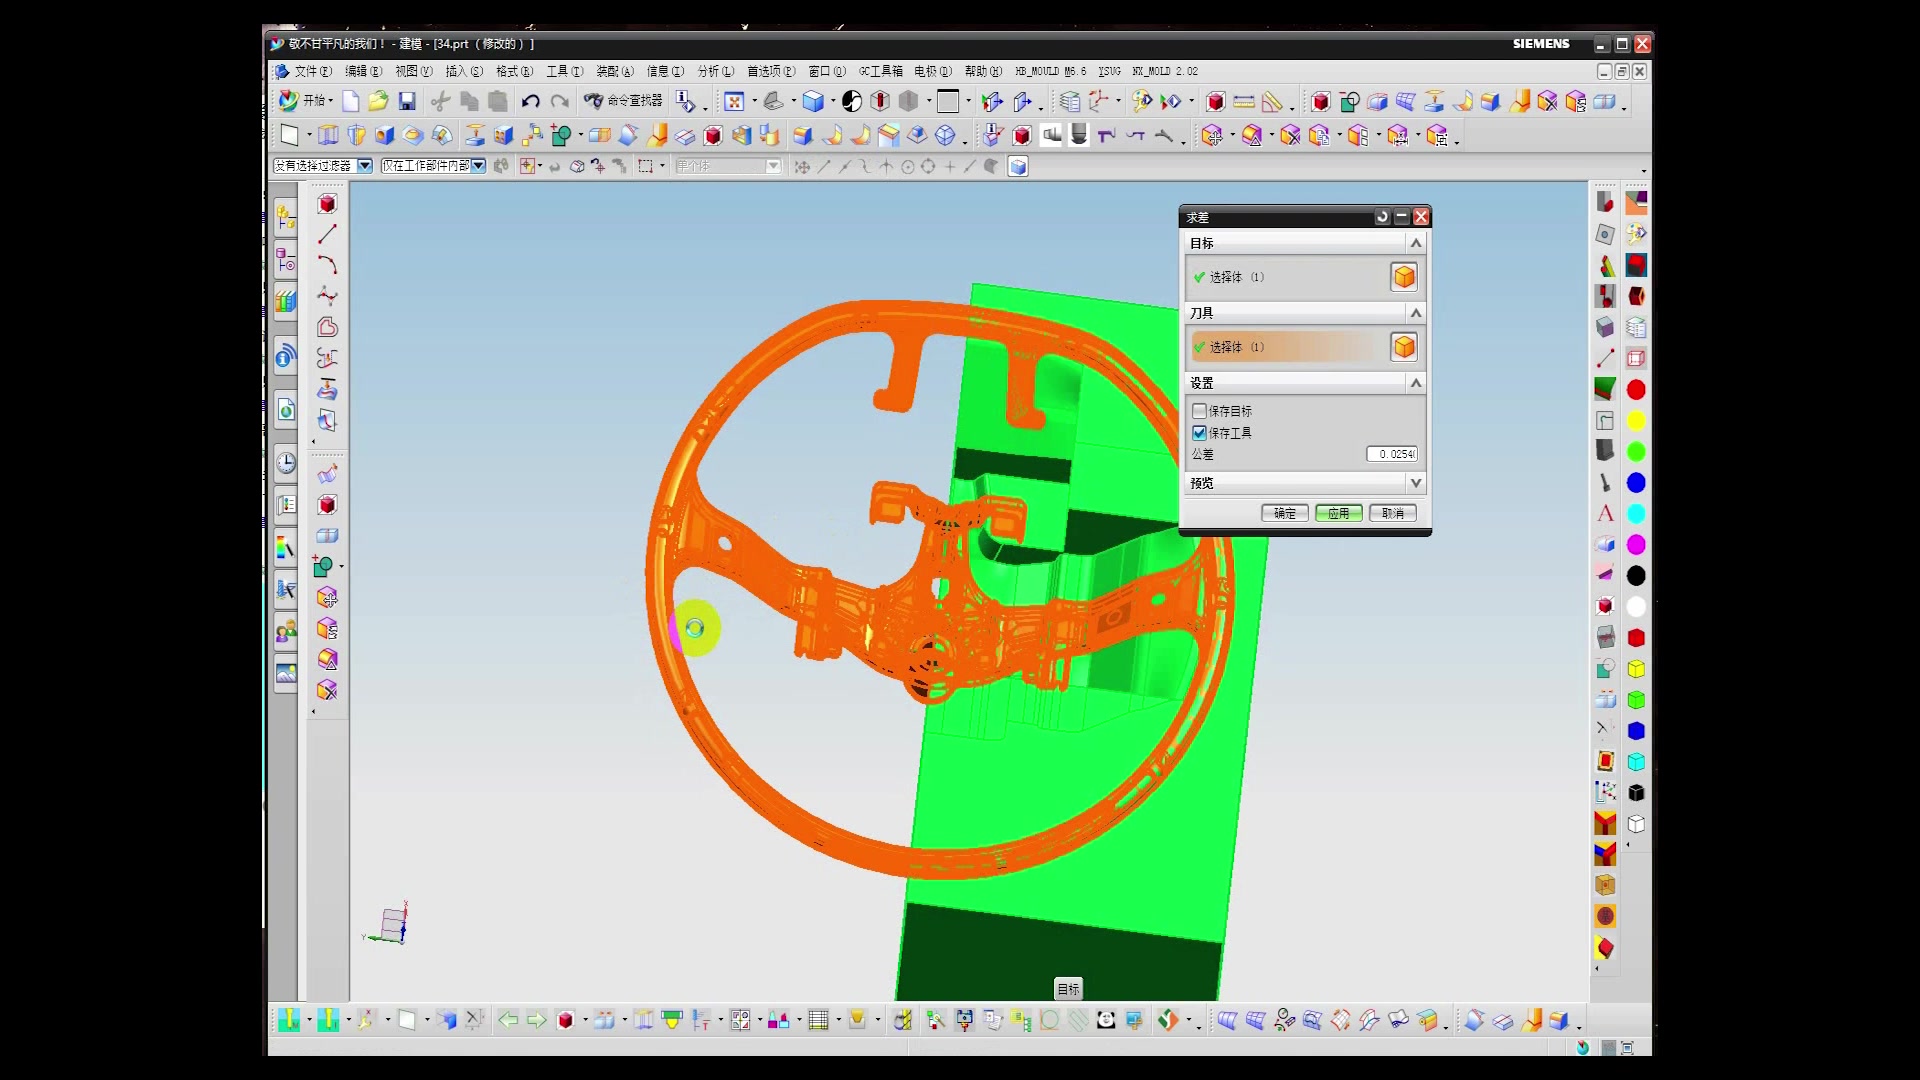
Task: Pick the red color circle swatch
Action: click(x=1636, y=390)
